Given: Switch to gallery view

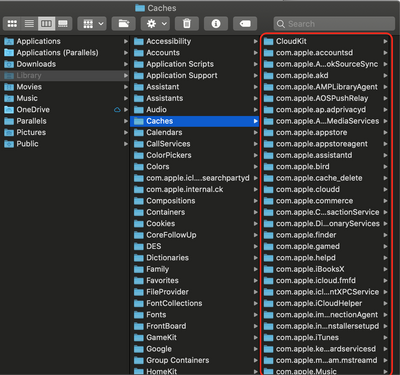Looking at the screenshot, I should [63, 24].
